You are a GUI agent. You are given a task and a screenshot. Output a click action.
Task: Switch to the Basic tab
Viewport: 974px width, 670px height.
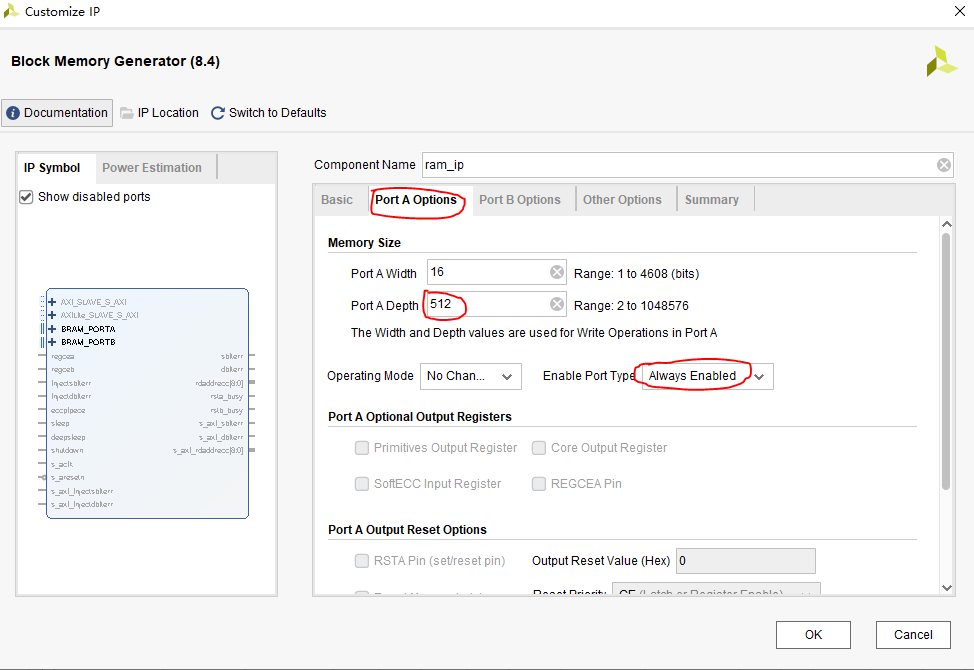pyautogui.click(x=337, y=200)
